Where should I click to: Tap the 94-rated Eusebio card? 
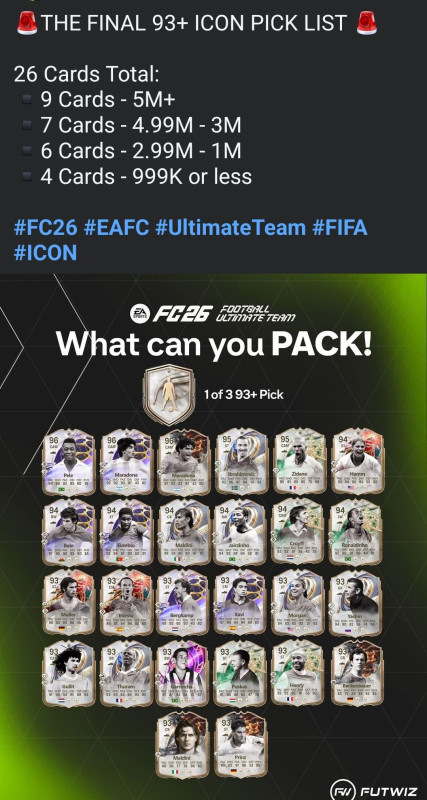127,533
